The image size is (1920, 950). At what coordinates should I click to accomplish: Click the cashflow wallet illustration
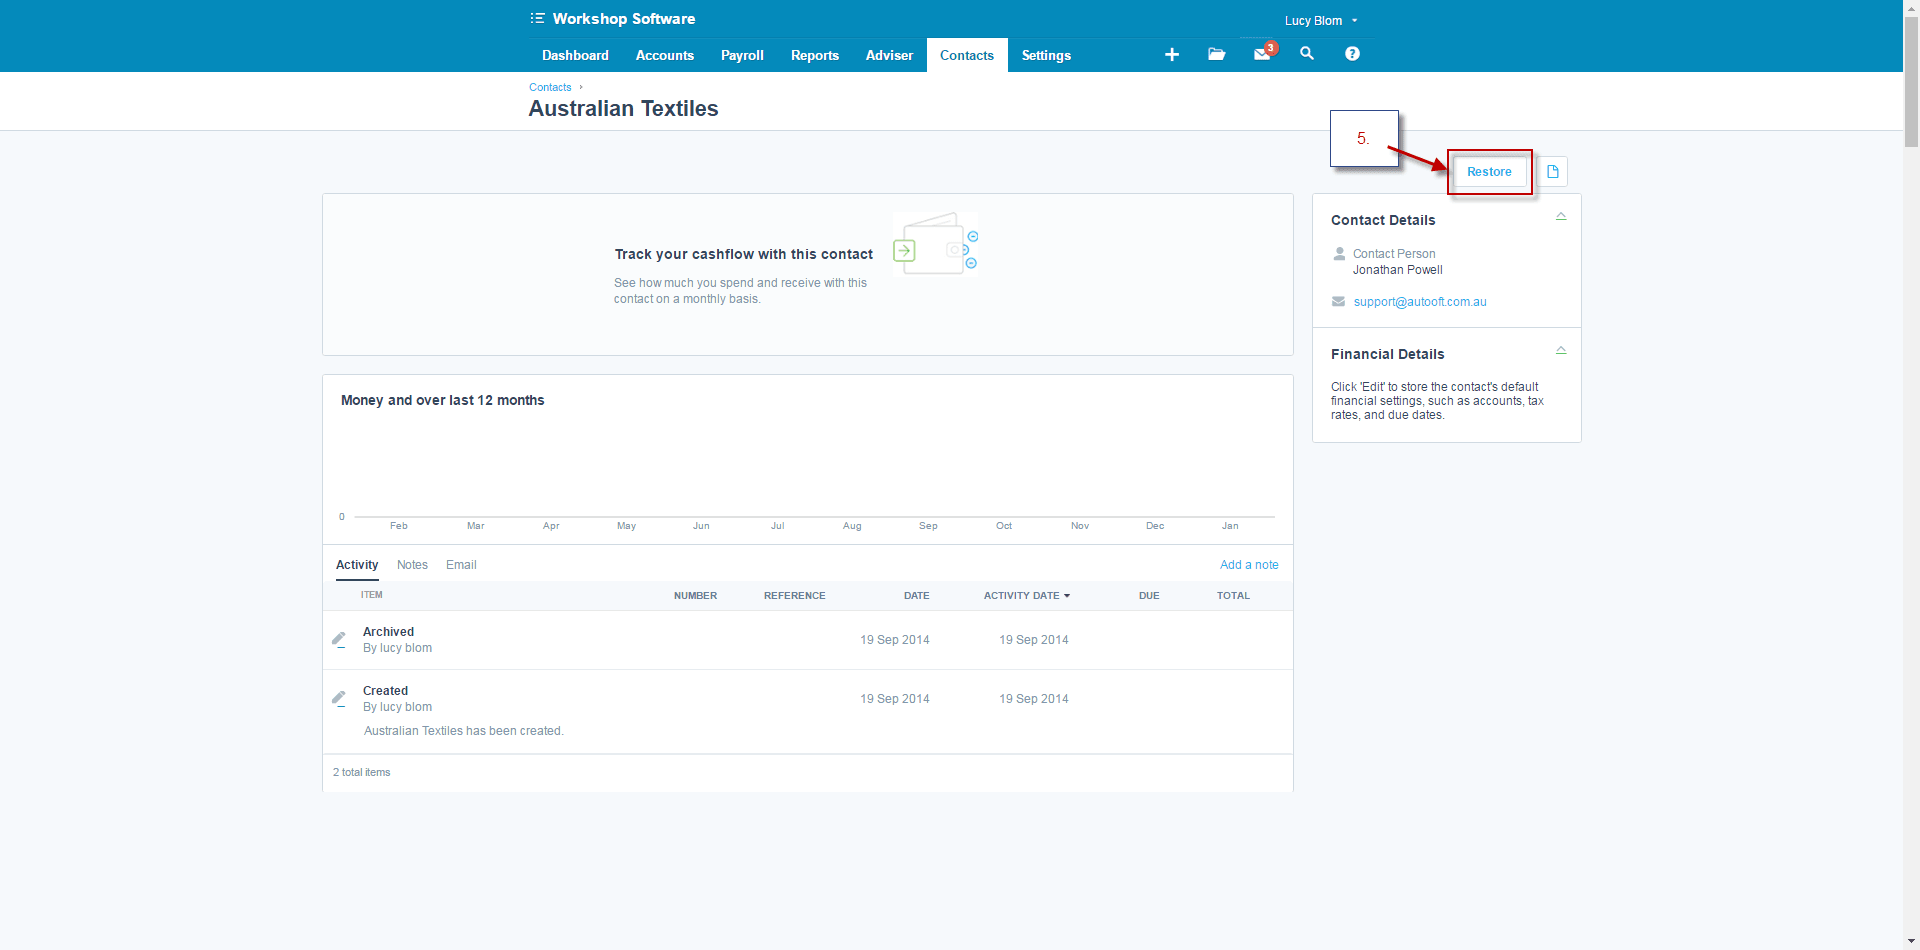pos(935,244)
